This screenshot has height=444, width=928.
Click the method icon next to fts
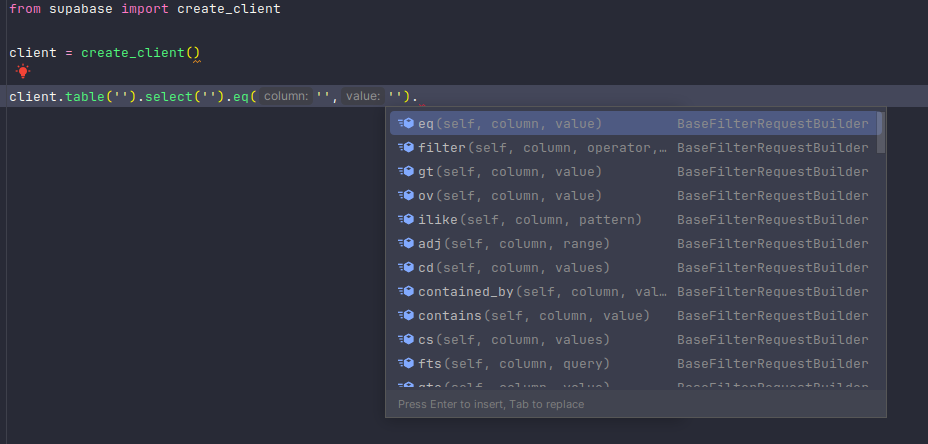[405, 363]
